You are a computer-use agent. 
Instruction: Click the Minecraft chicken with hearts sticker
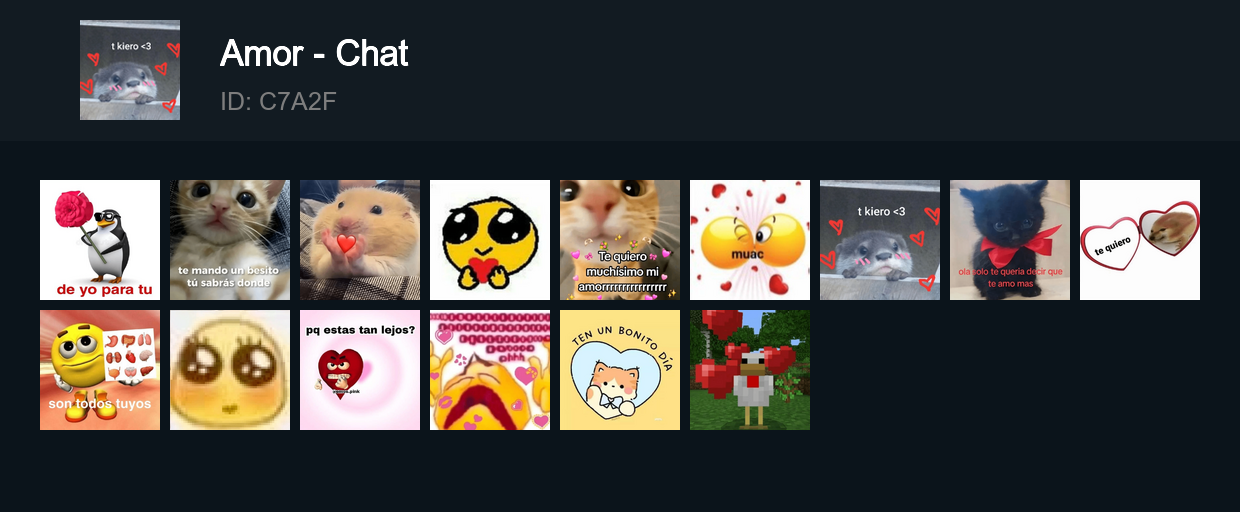coord(750,370)
